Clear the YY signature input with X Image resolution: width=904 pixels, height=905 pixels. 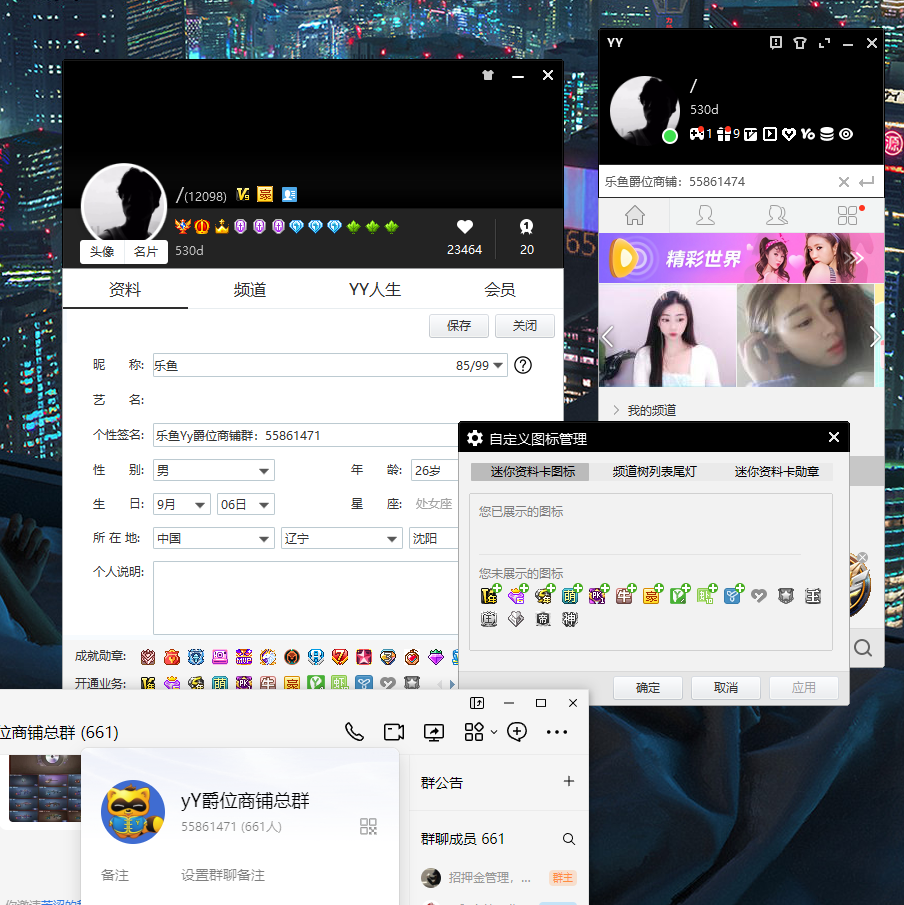tap(843, 182)
